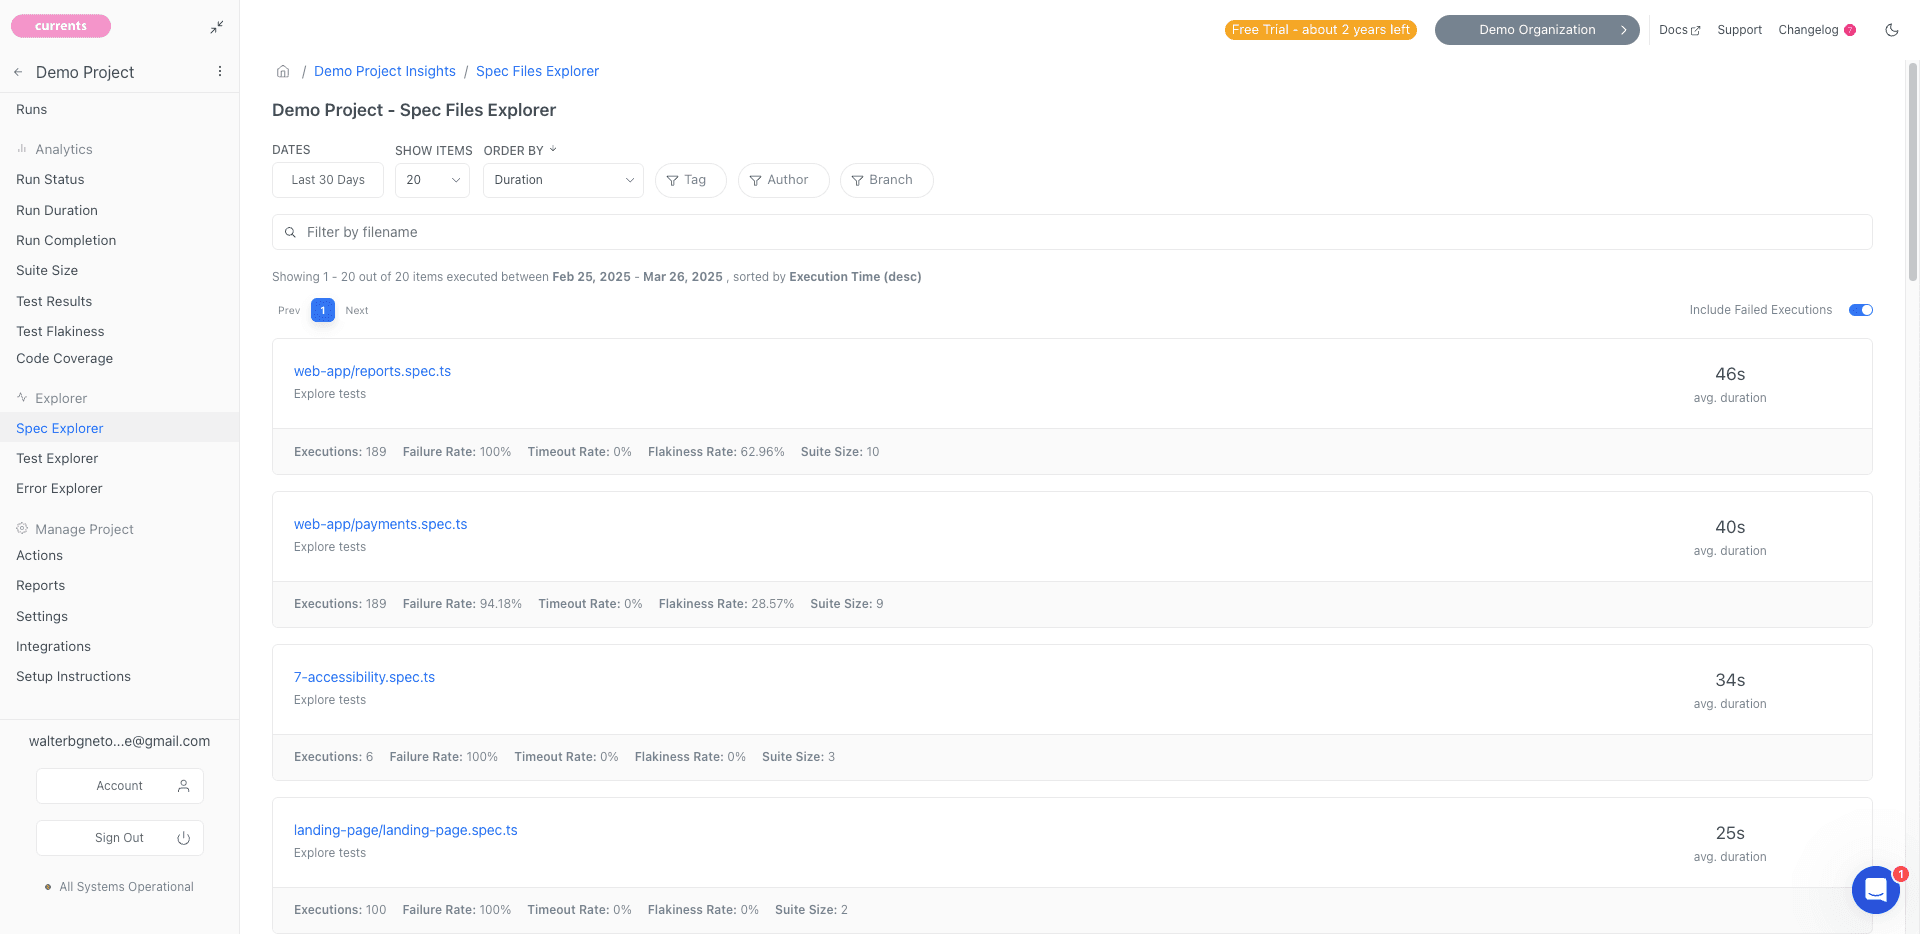Toggle Include Failed Executions switch
Viewport: 1920px width, 934px height.
coord(1860,310)
